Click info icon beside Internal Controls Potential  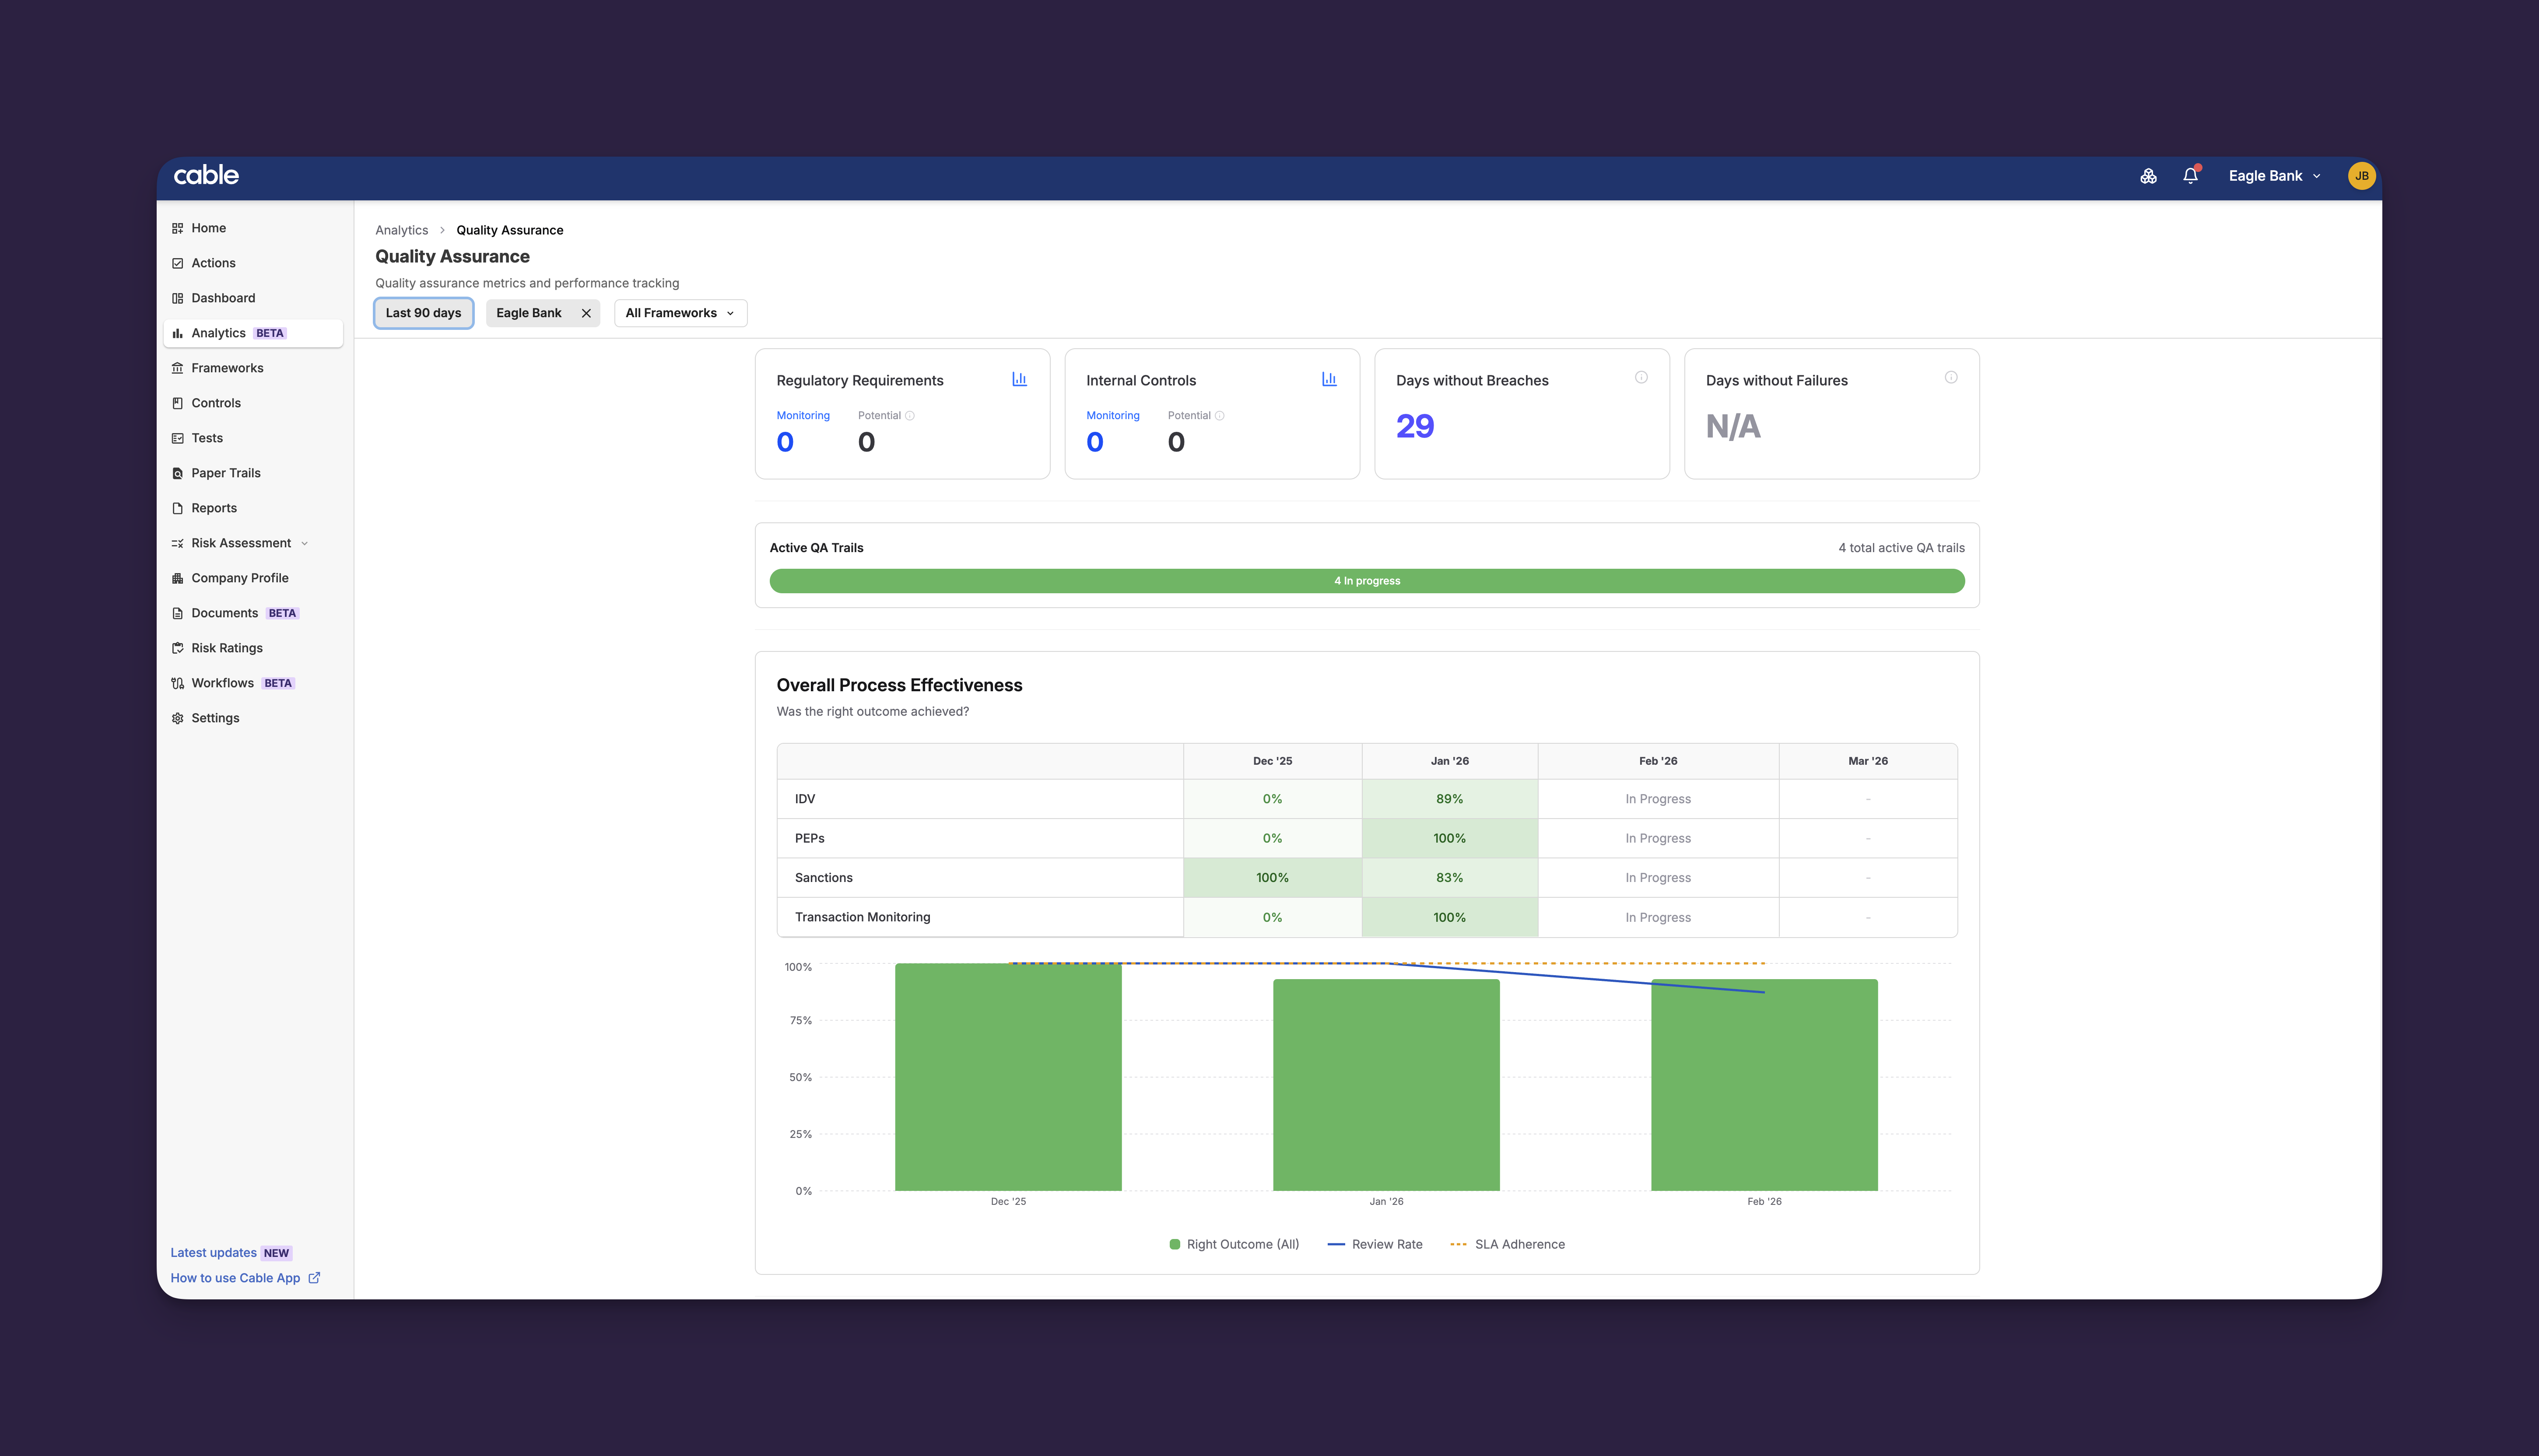pos(1220,416)
